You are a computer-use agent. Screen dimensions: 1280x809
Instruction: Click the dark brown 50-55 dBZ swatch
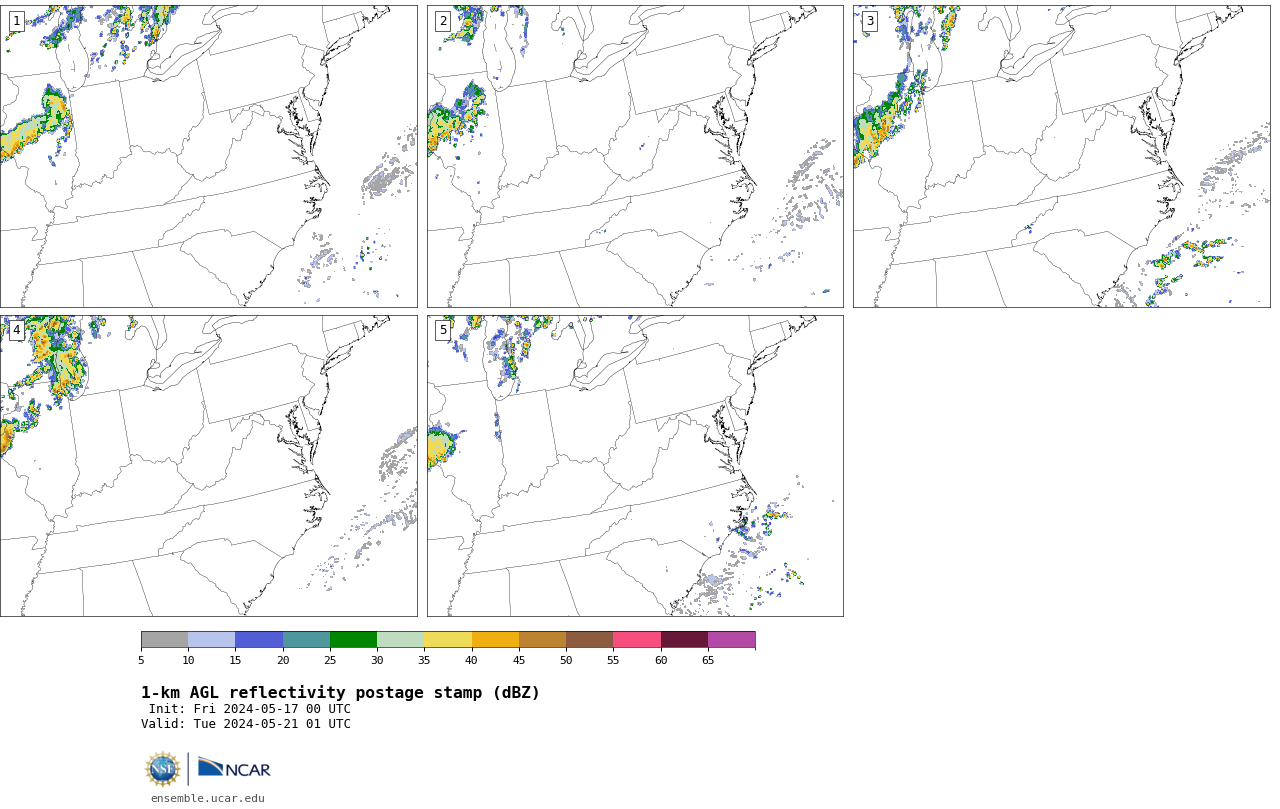[x=590, y=640]
